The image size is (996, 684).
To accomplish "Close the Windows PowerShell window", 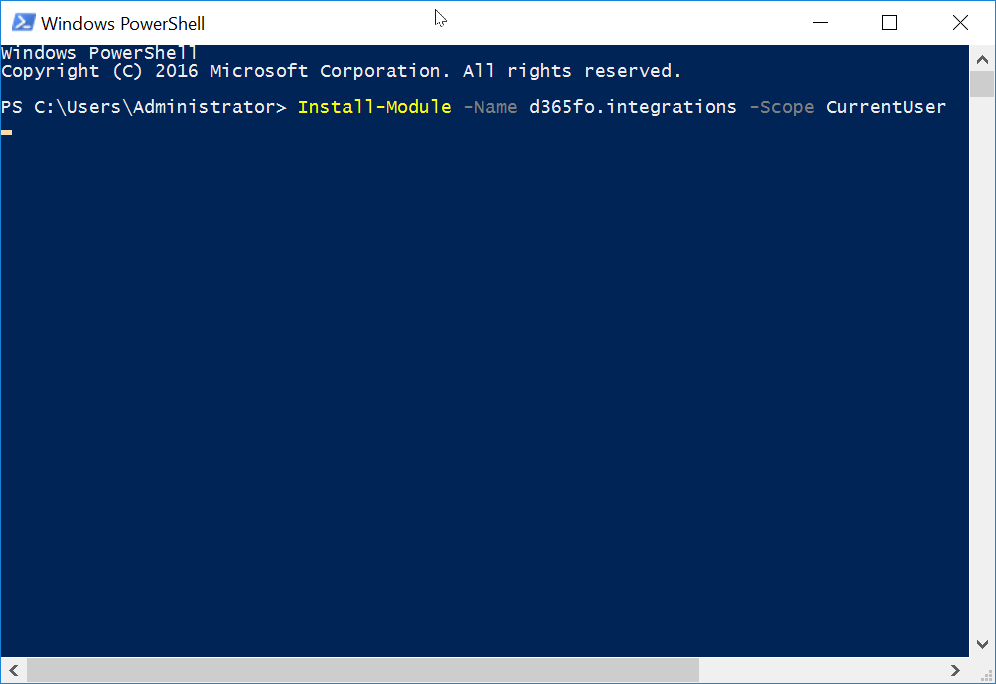I will [959, 22].
